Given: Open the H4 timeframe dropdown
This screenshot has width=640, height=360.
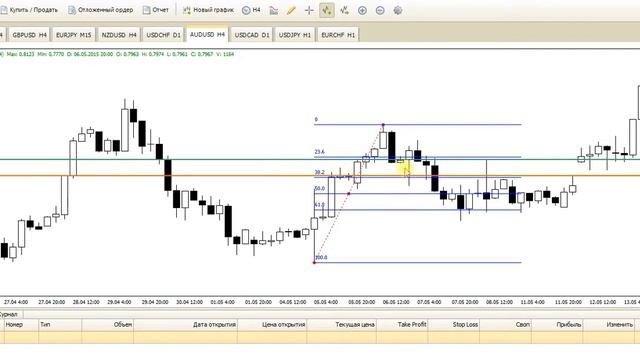Looking at the screenshot, I should click(x=251, y=10).
